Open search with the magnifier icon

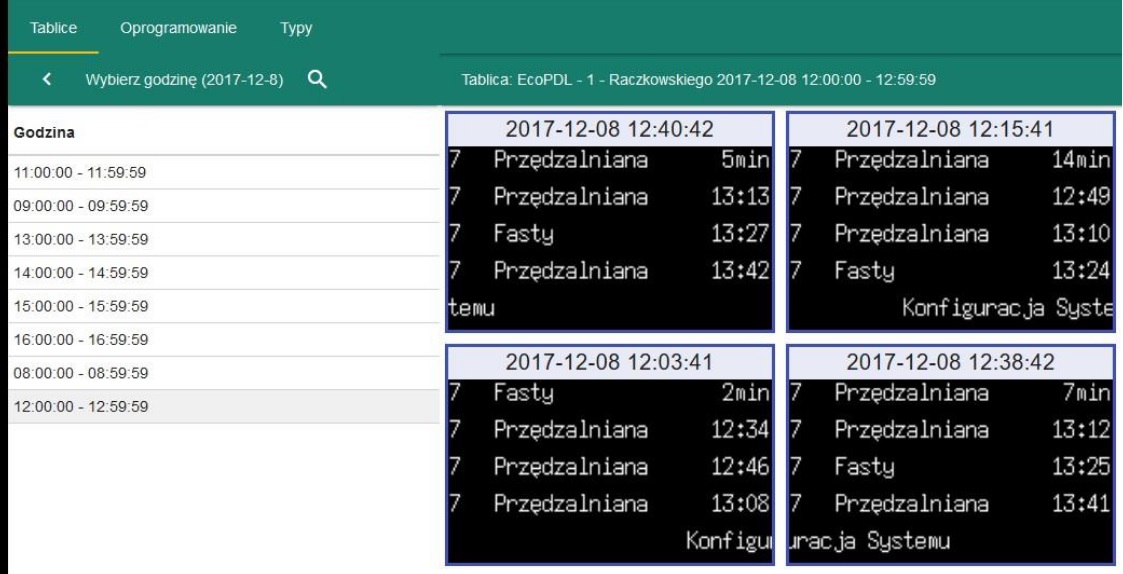pos(317,80)
